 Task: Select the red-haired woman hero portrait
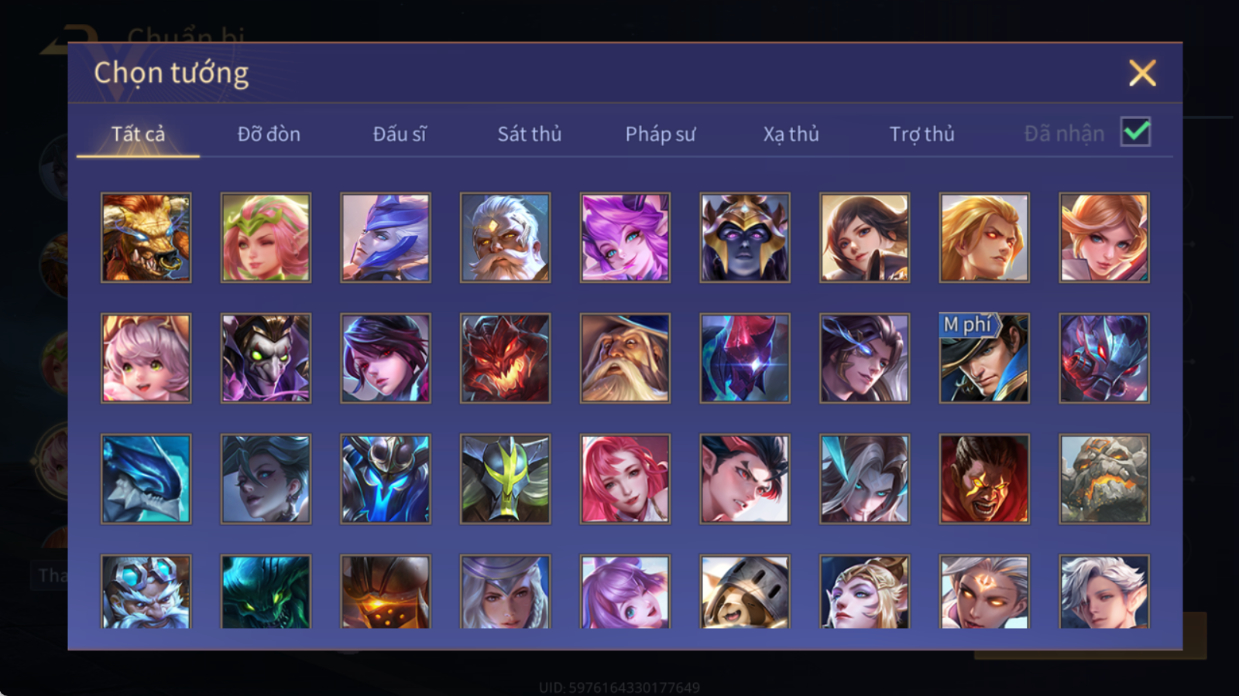click(x=625, y=479)
